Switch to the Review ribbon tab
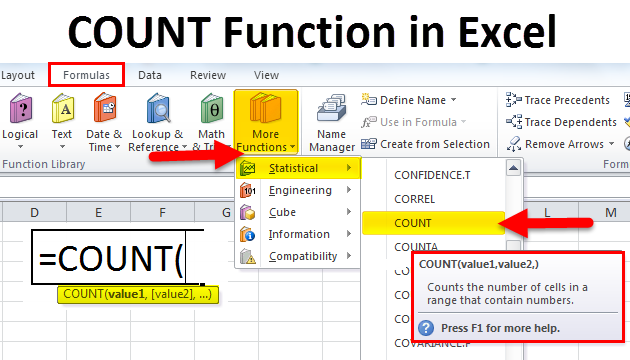Viewport: 630px width, 360px height. tap(208, 75)
